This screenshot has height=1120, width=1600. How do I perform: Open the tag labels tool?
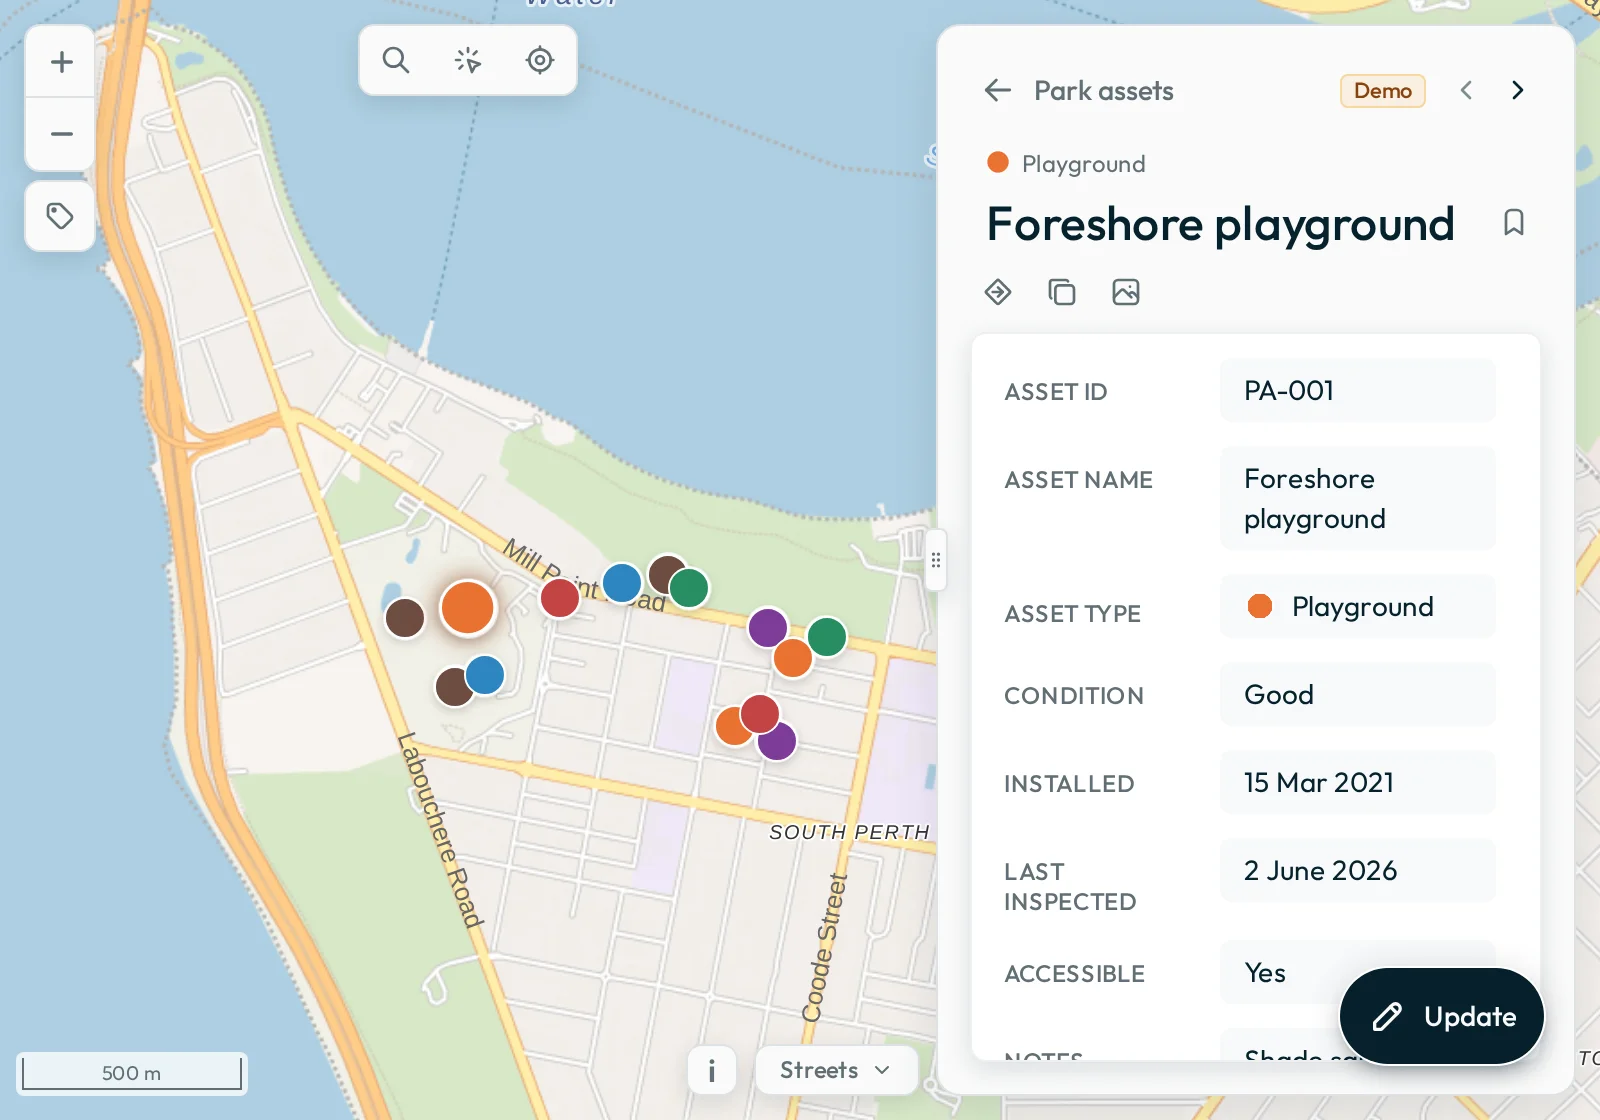pyautogui.click(x=60, y=216)
